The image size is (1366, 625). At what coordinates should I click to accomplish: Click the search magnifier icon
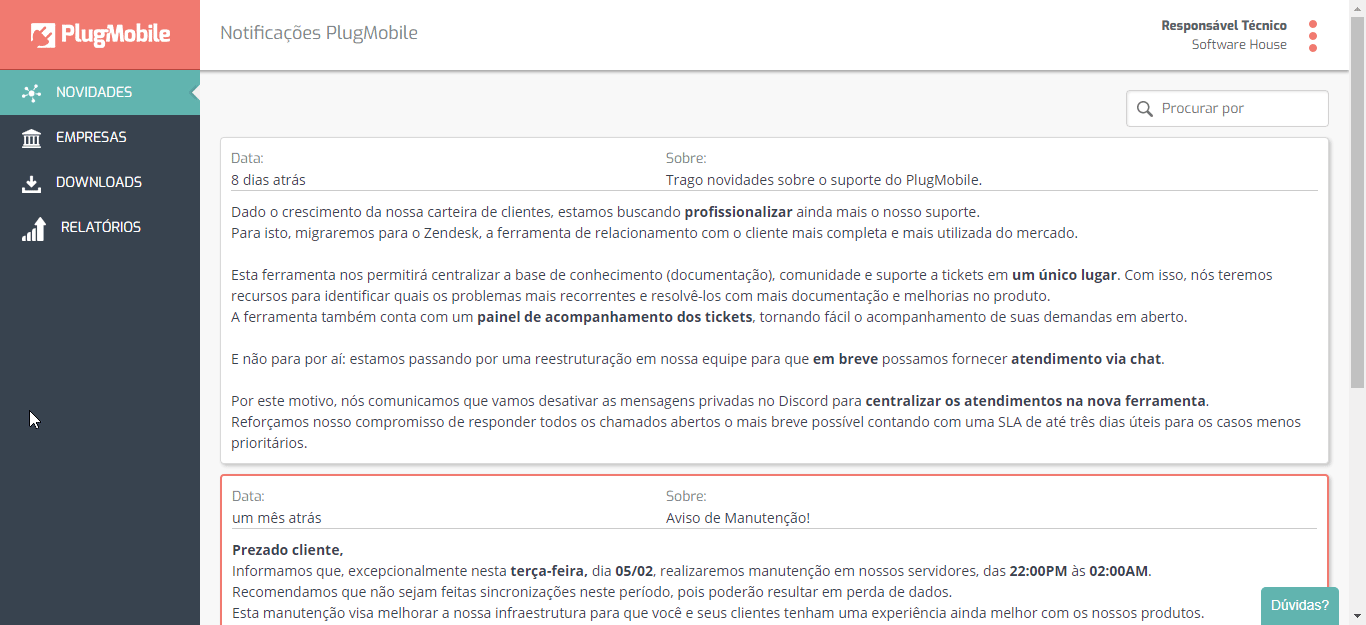1144,108
